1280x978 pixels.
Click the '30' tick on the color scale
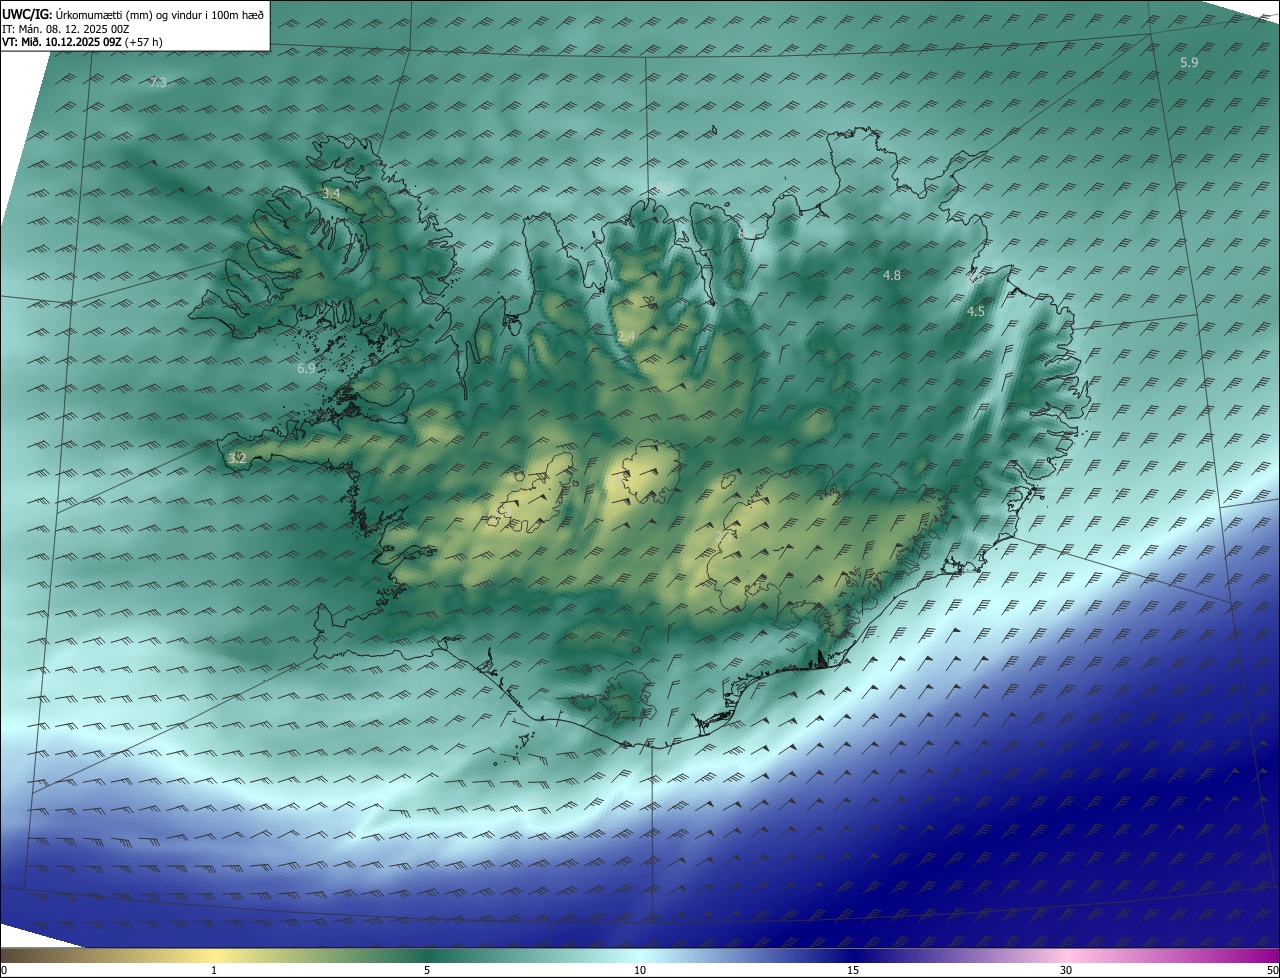(1066, 970)
